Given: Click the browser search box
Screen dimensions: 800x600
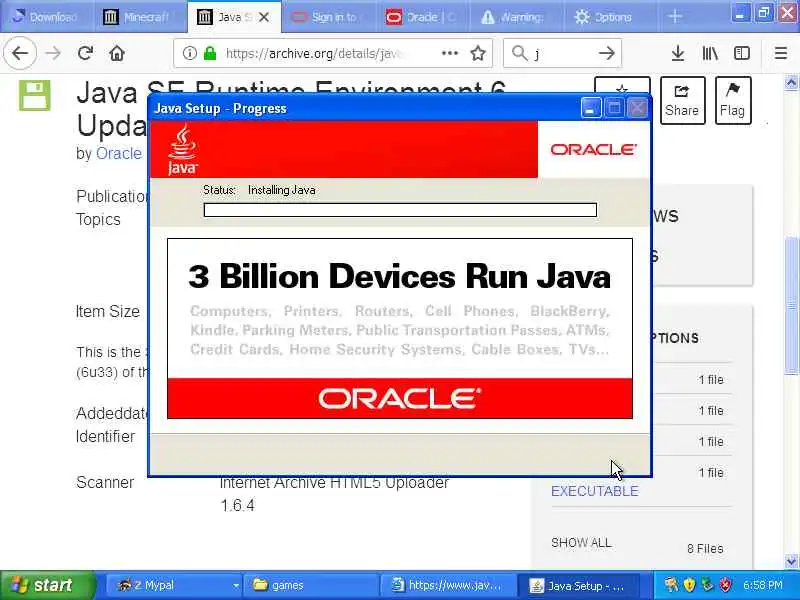Looking at the screenshot, I should pyautogui.click(x=562, y=53).
